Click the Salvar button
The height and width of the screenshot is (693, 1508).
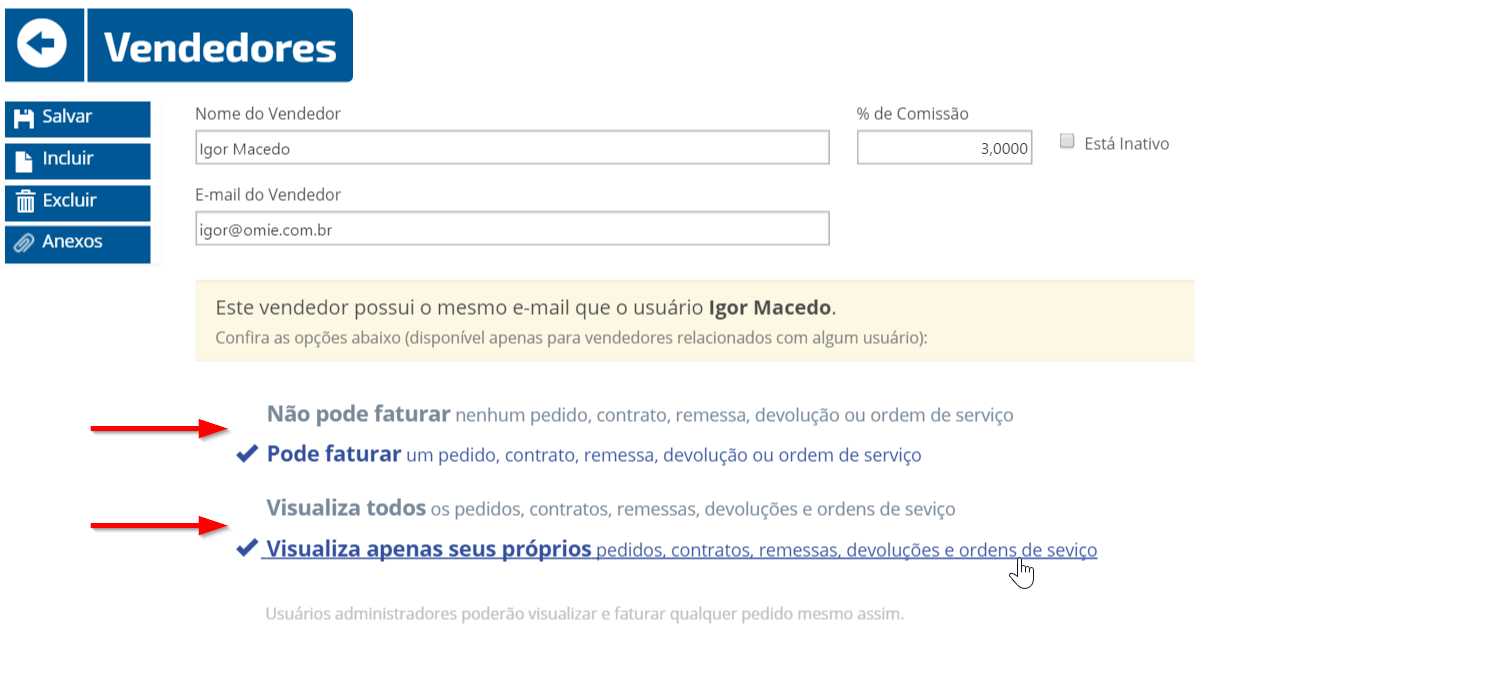(78, 118)
